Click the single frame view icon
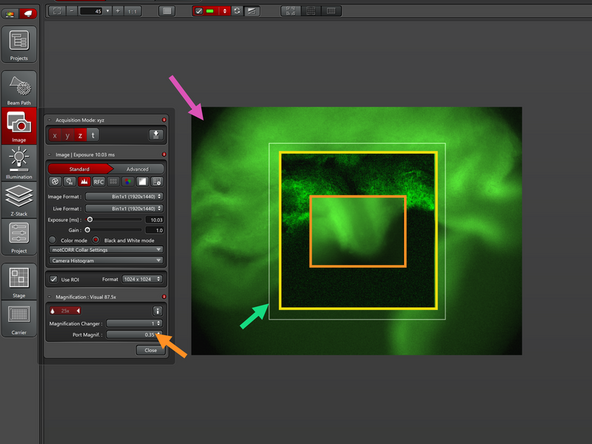Viewport: 592px width, 444px height. point(331,11)
